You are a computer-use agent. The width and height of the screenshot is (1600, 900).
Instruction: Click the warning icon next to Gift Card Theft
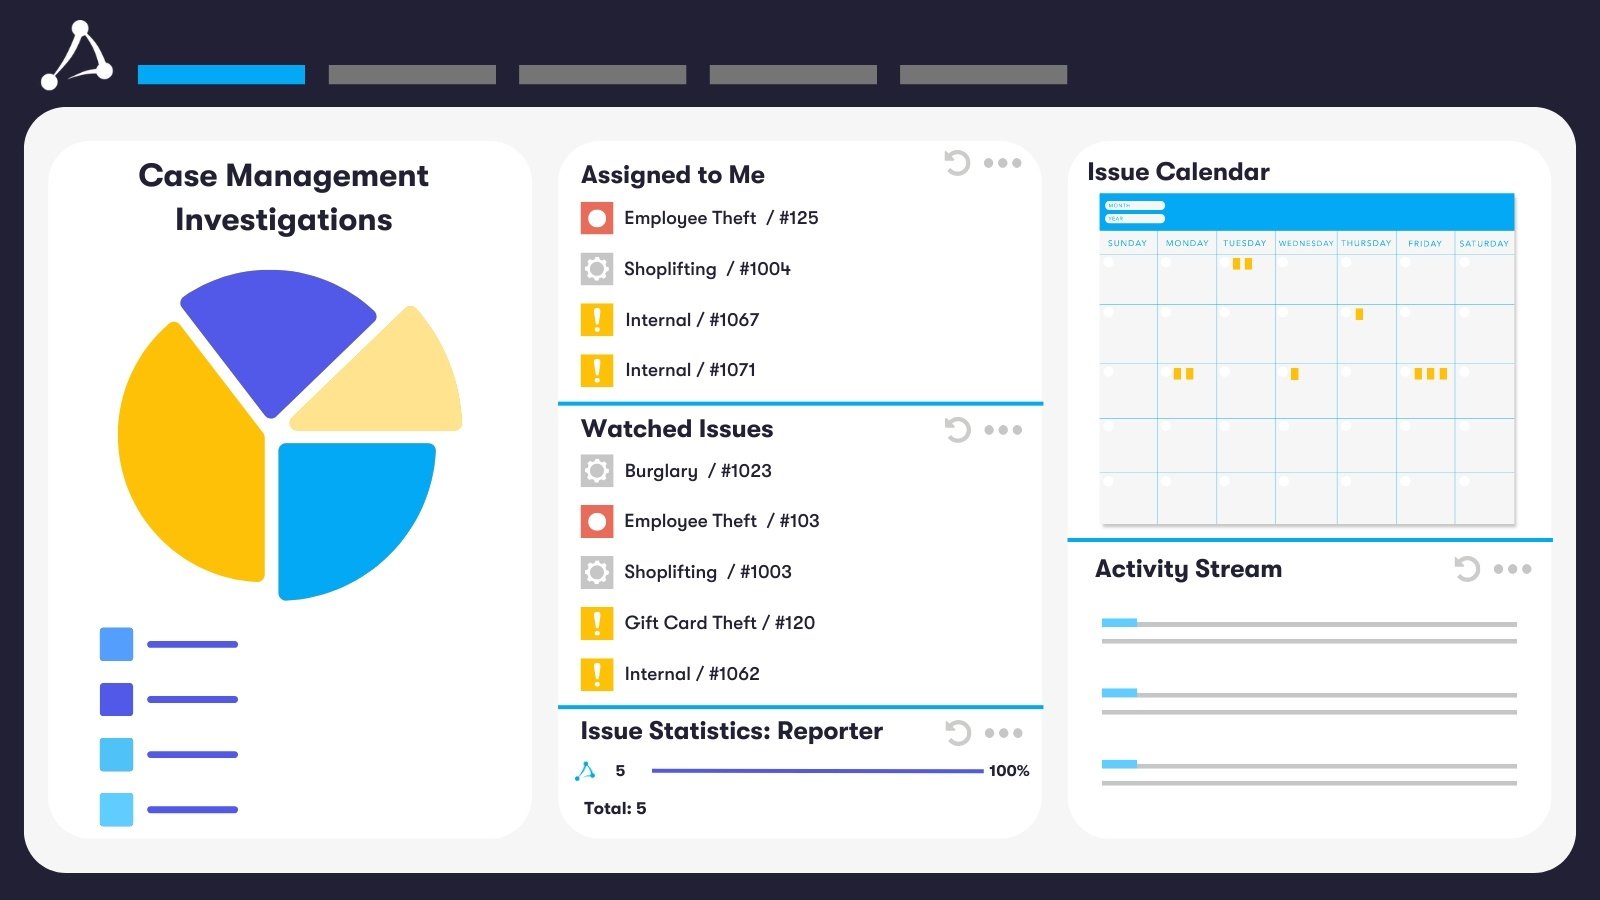click(x=596, y=623)
